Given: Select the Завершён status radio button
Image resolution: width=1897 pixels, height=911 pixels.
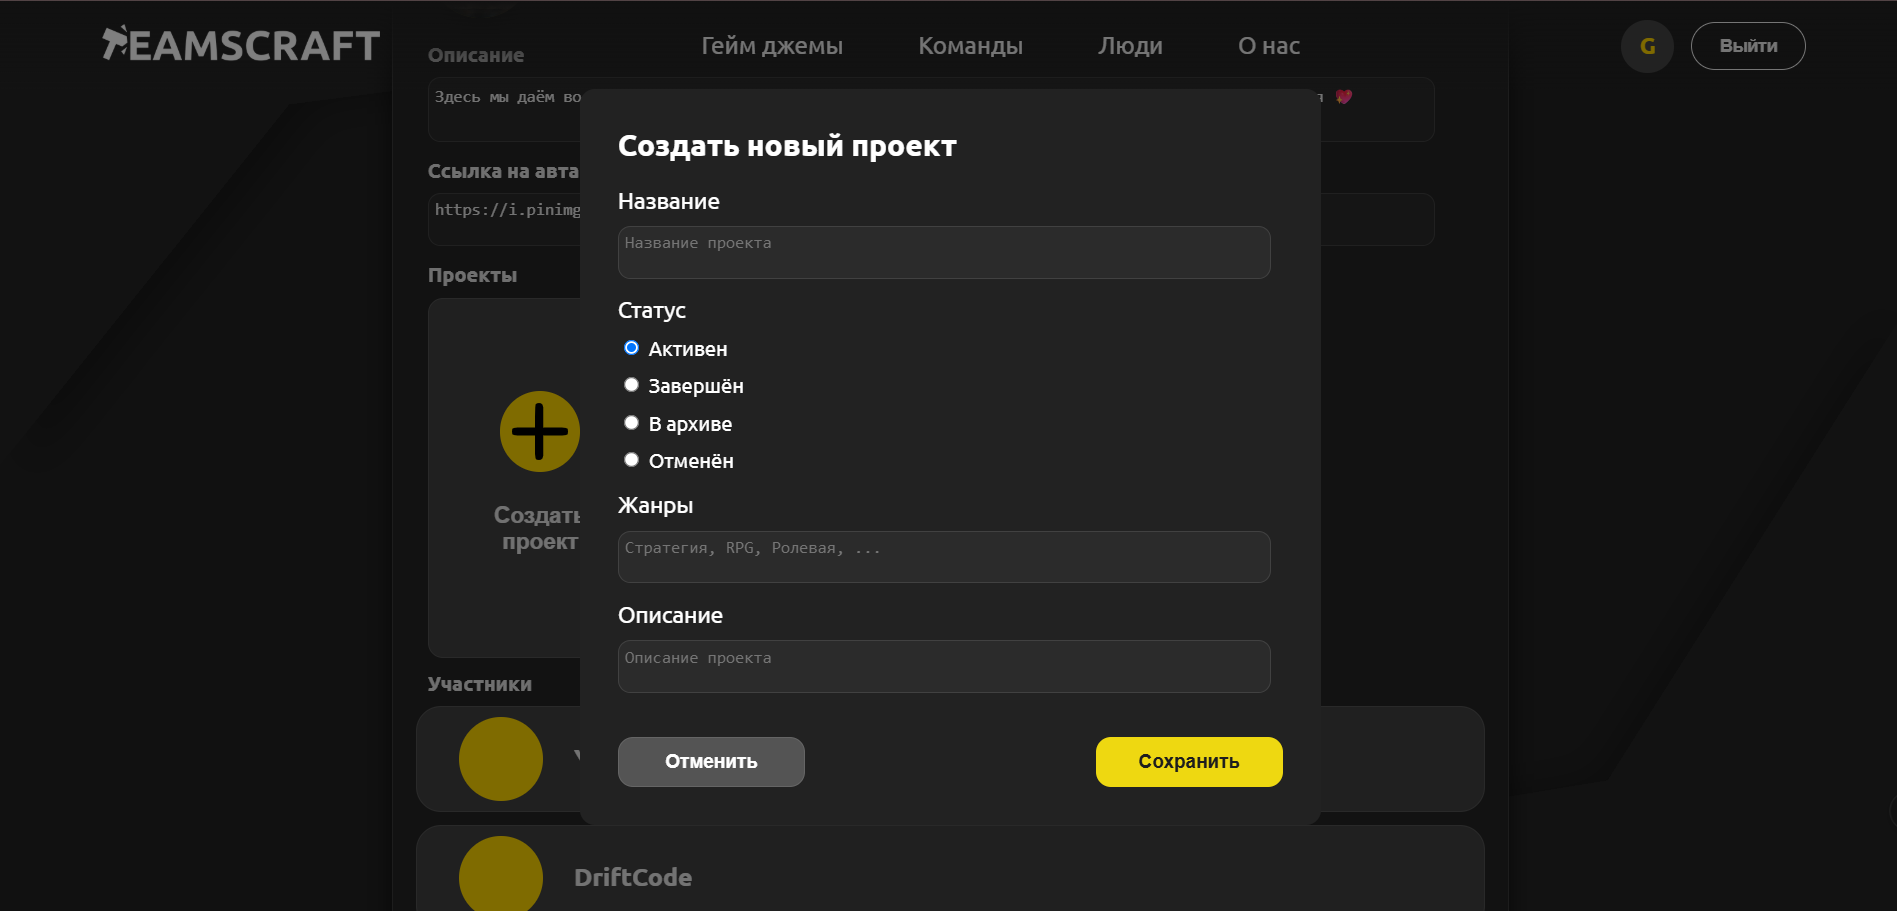Looking at the screenshot, I should (x=631, y=385).
